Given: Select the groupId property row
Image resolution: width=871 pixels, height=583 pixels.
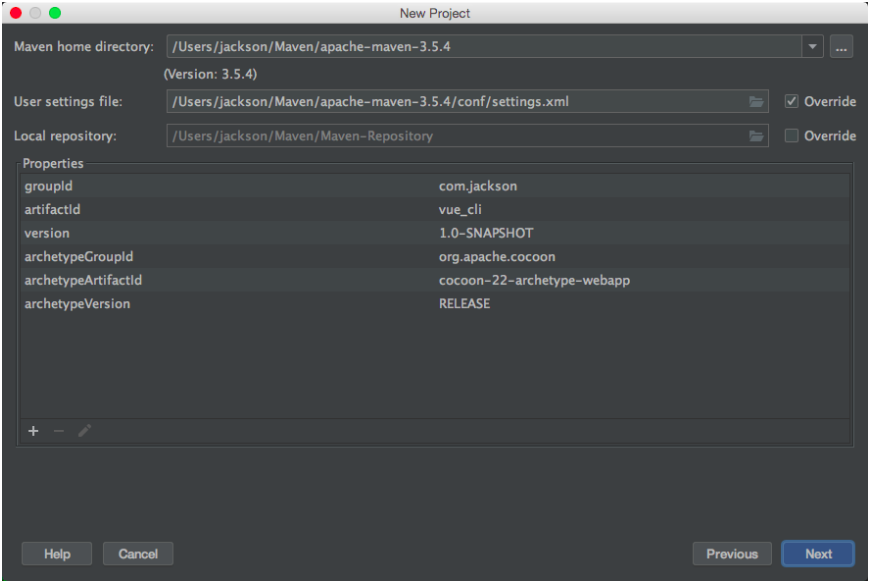Looking at the screenshot, I should (x=435, y=186).
